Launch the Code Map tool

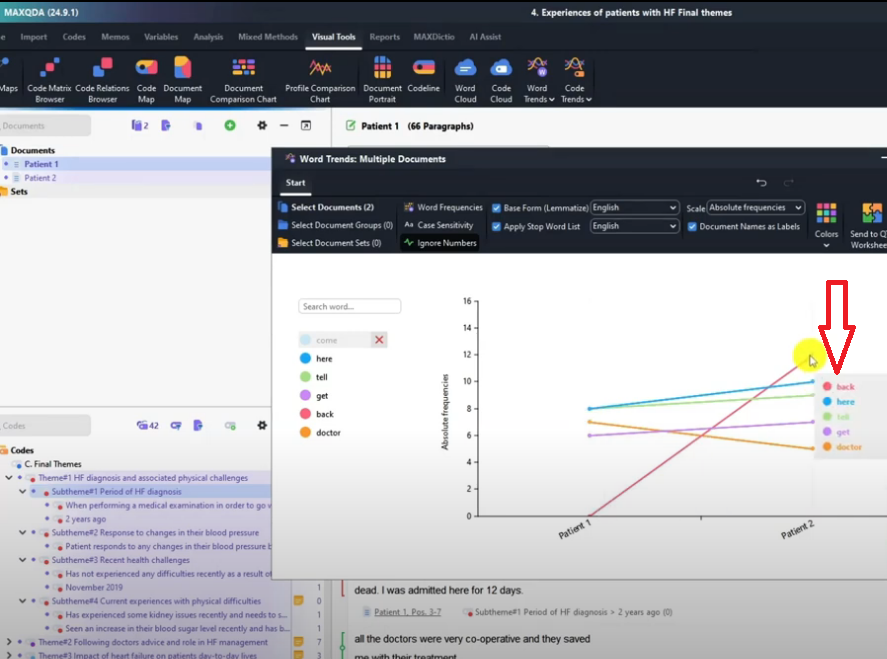(146, 80)
